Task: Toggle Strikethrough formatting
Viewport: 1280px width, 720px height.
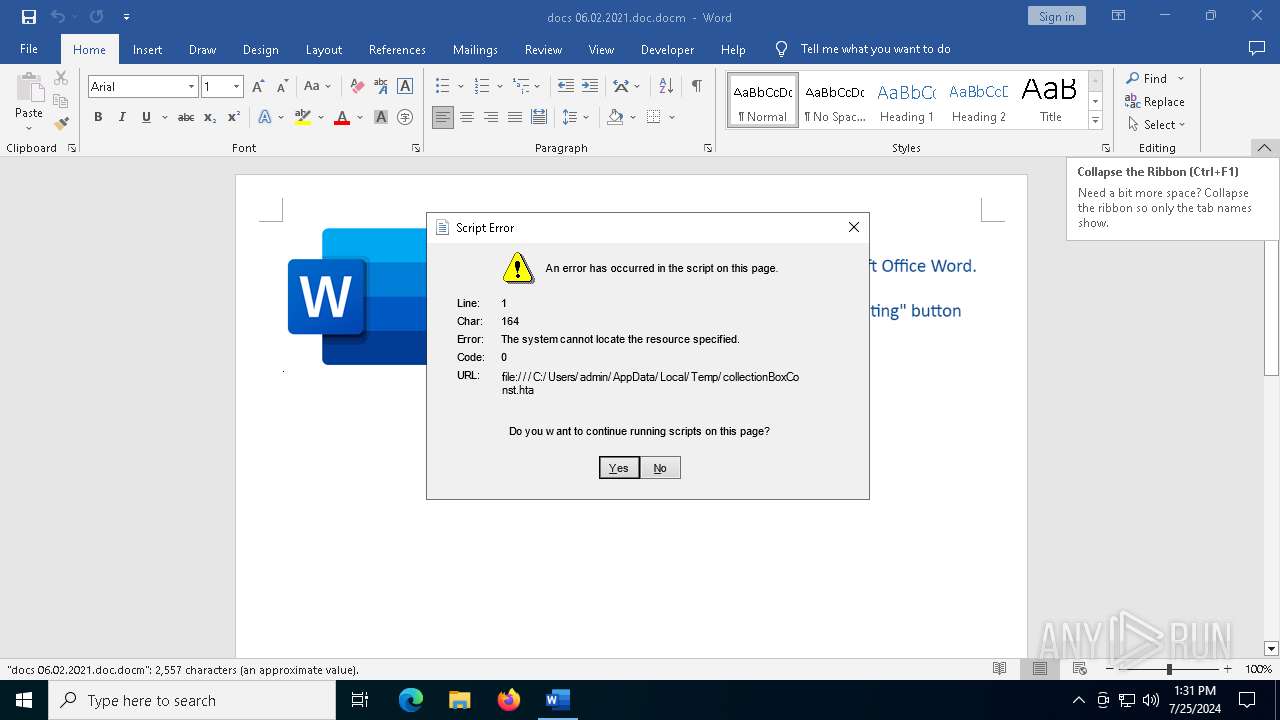Action: point(186,117)
